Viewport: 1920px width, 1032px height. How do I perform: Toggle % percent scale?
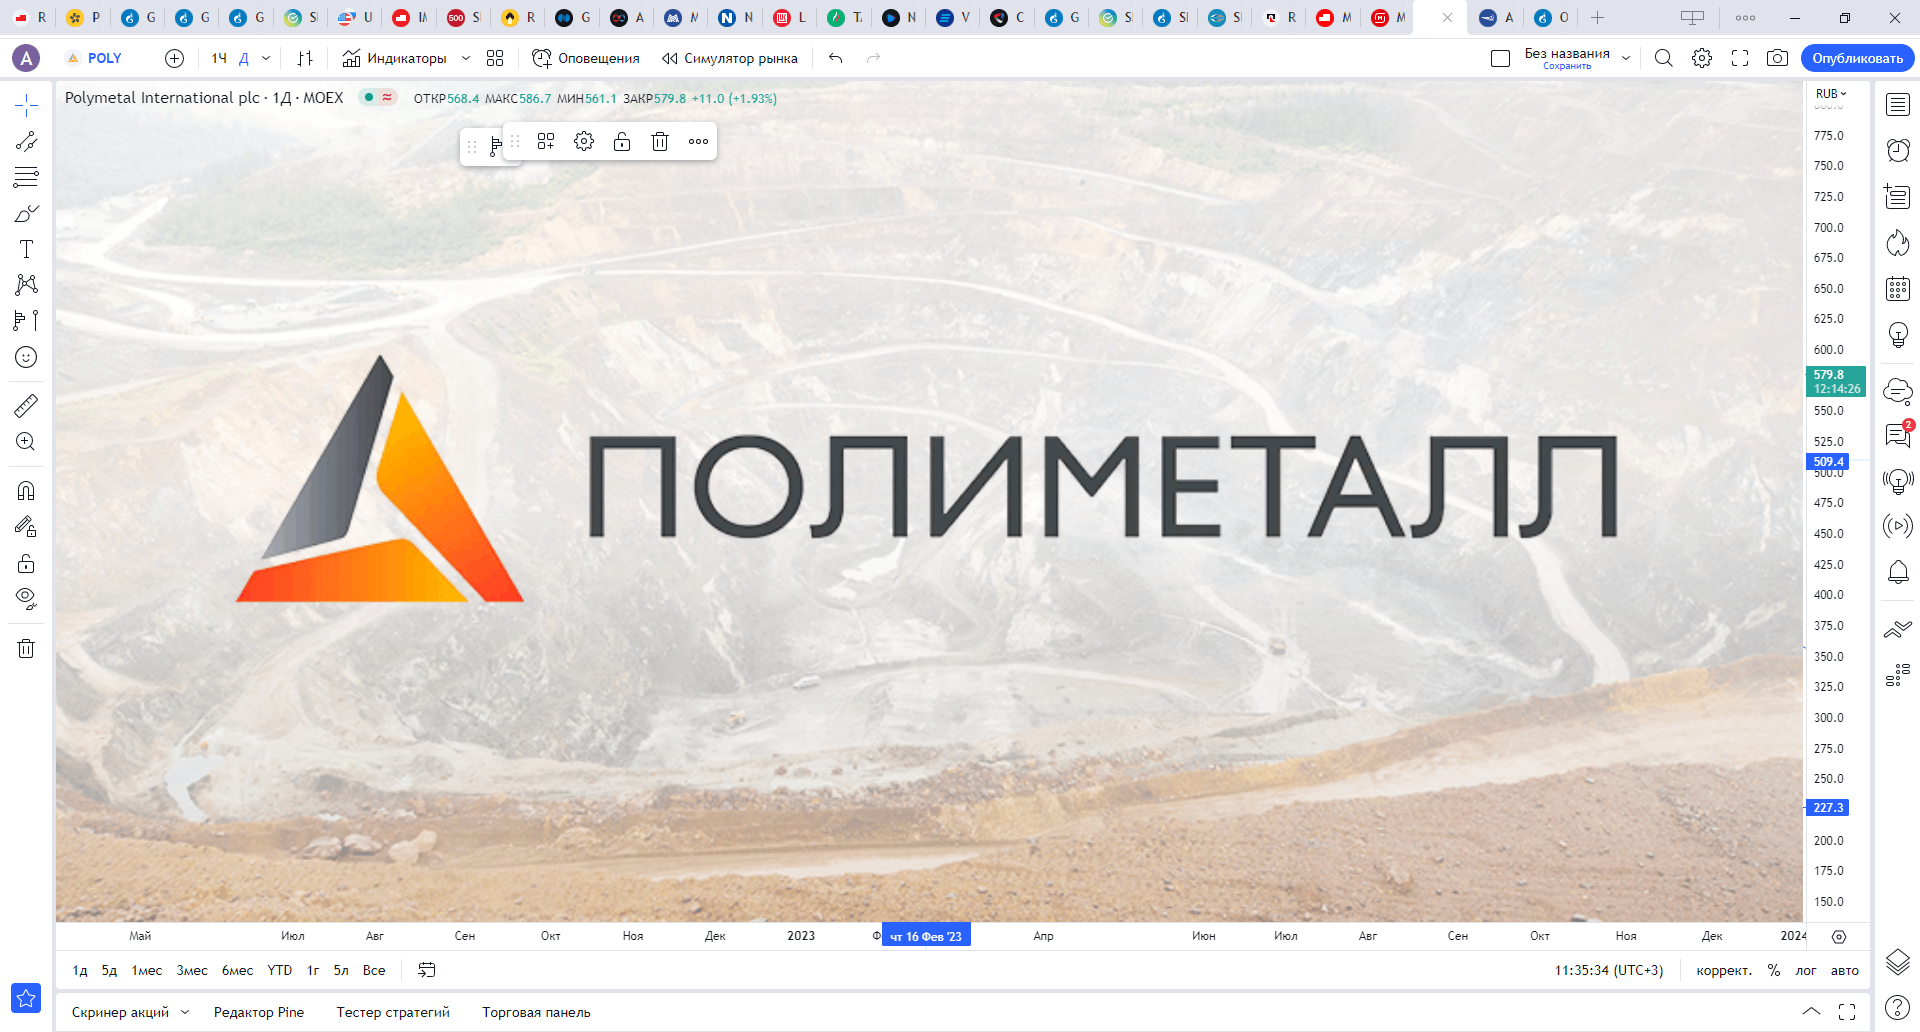coord(1774,970)
